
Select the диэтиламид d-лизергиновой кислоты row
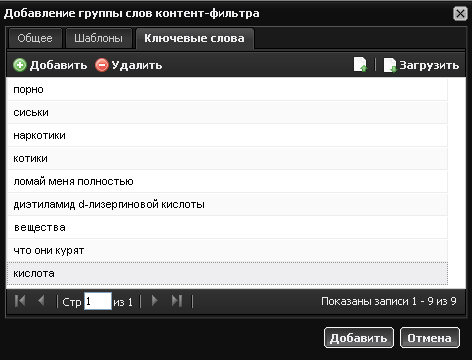click(x=227, y=204)
